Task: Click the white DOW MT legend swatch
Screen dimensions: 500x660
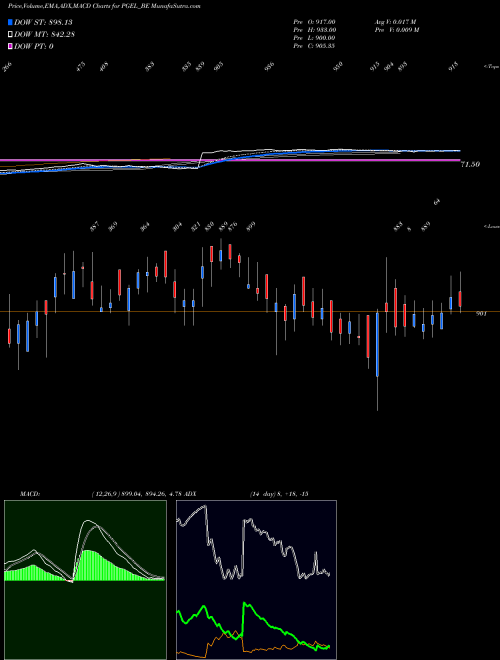Action: pyautogui.click(x=10, y=35)
